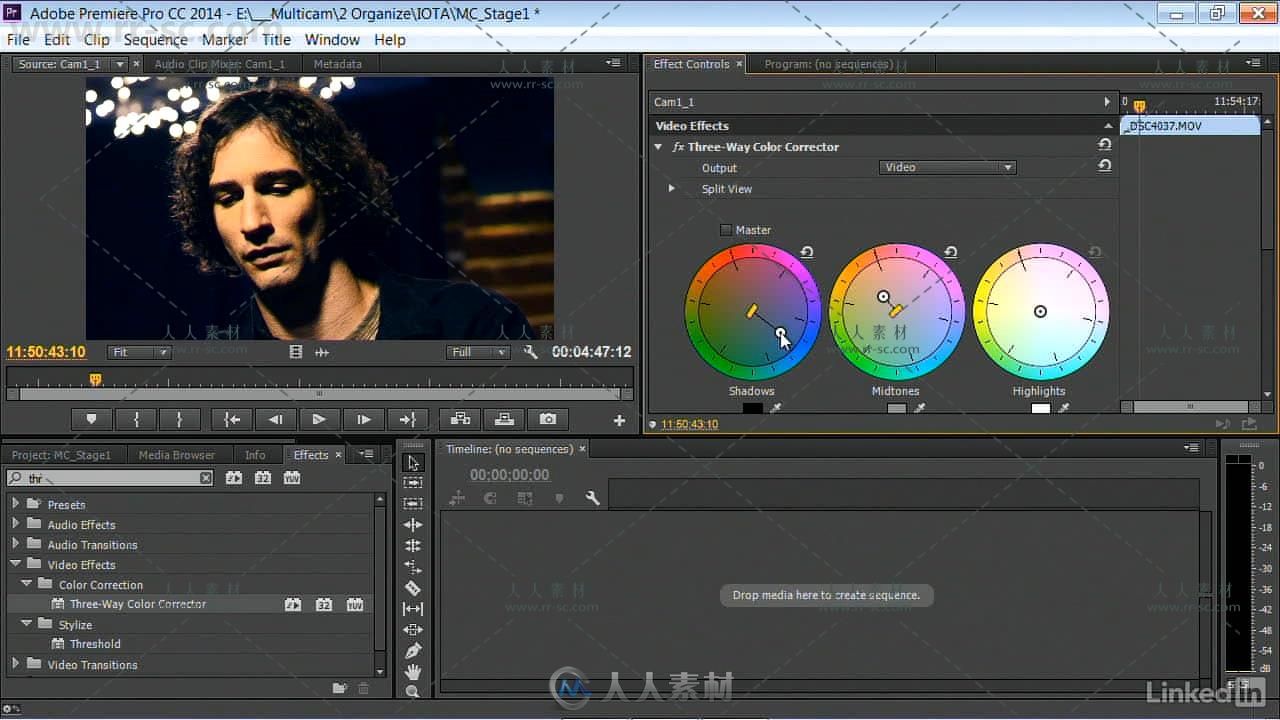Image resolution: width=1280 pixels, height=720 pixels.
Task: Pick Shadows eyedropper
Action: (776, 408)
